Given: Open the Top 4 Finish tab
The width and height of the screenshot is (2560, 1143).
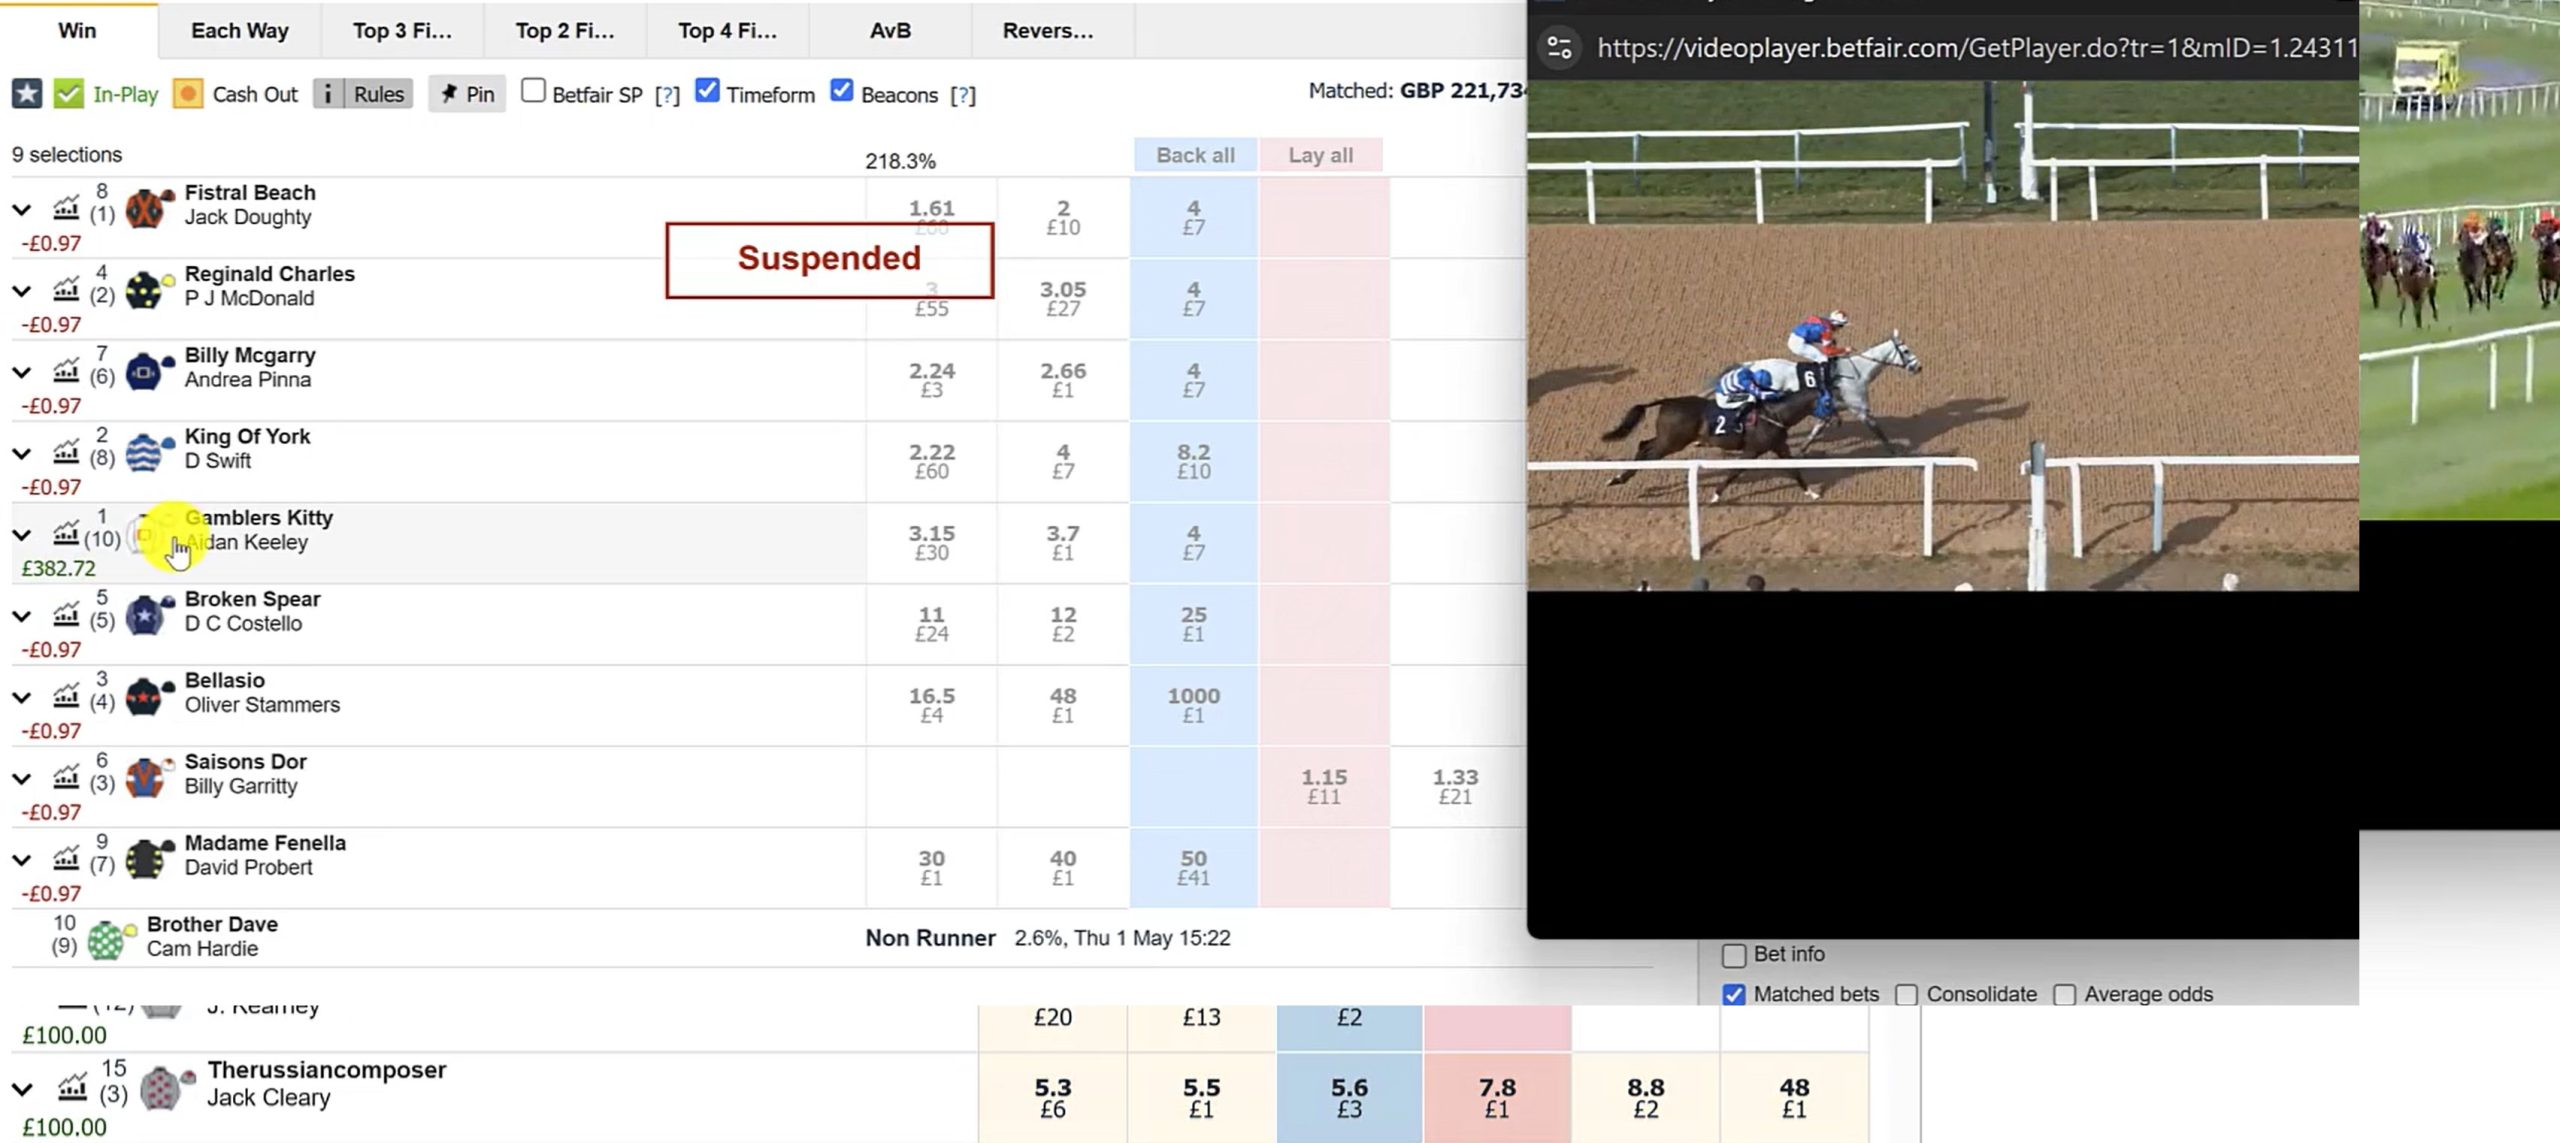Looking at the screenshot, I should (728, 31).
